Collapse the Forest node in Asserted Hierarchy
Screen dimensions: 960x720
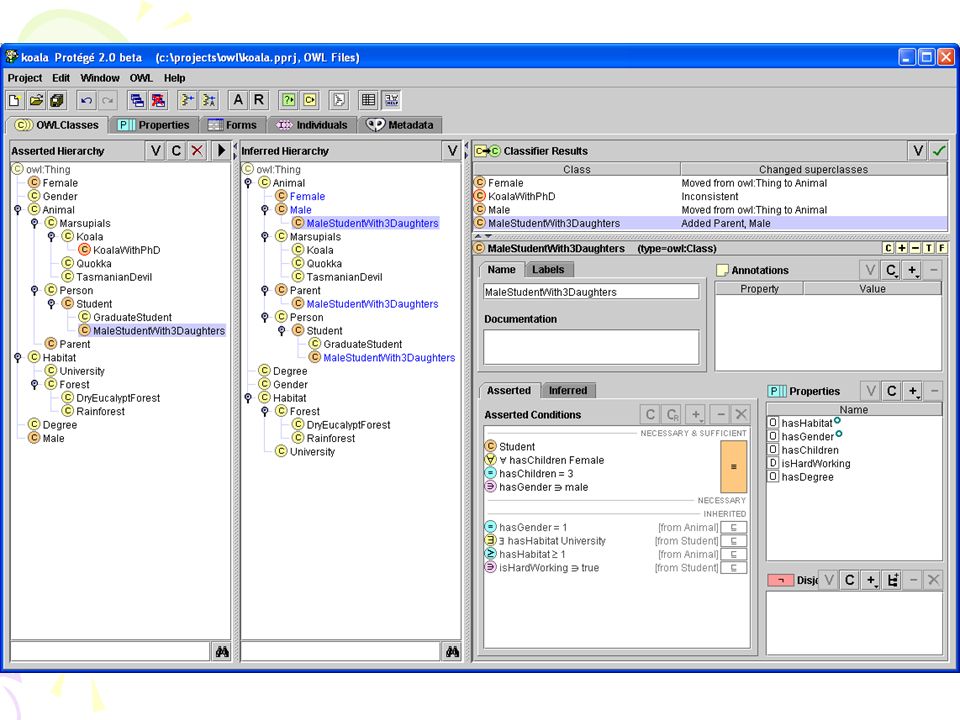(x=34, y=384)
